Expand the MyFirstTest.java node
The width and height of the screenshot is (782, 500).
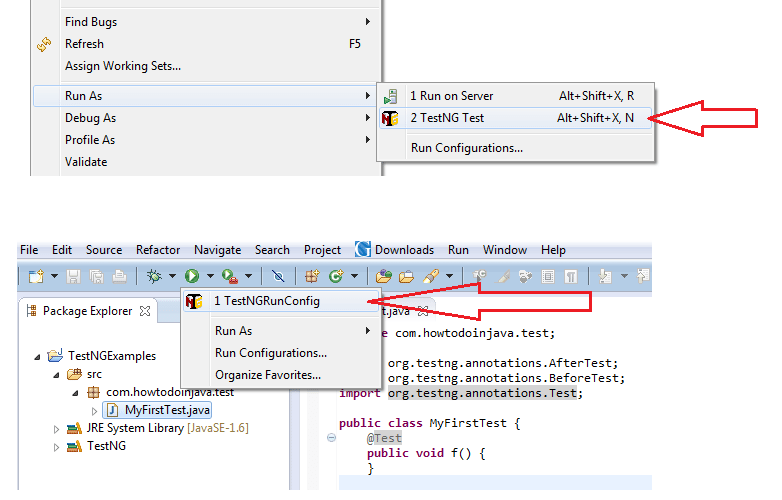94,411
